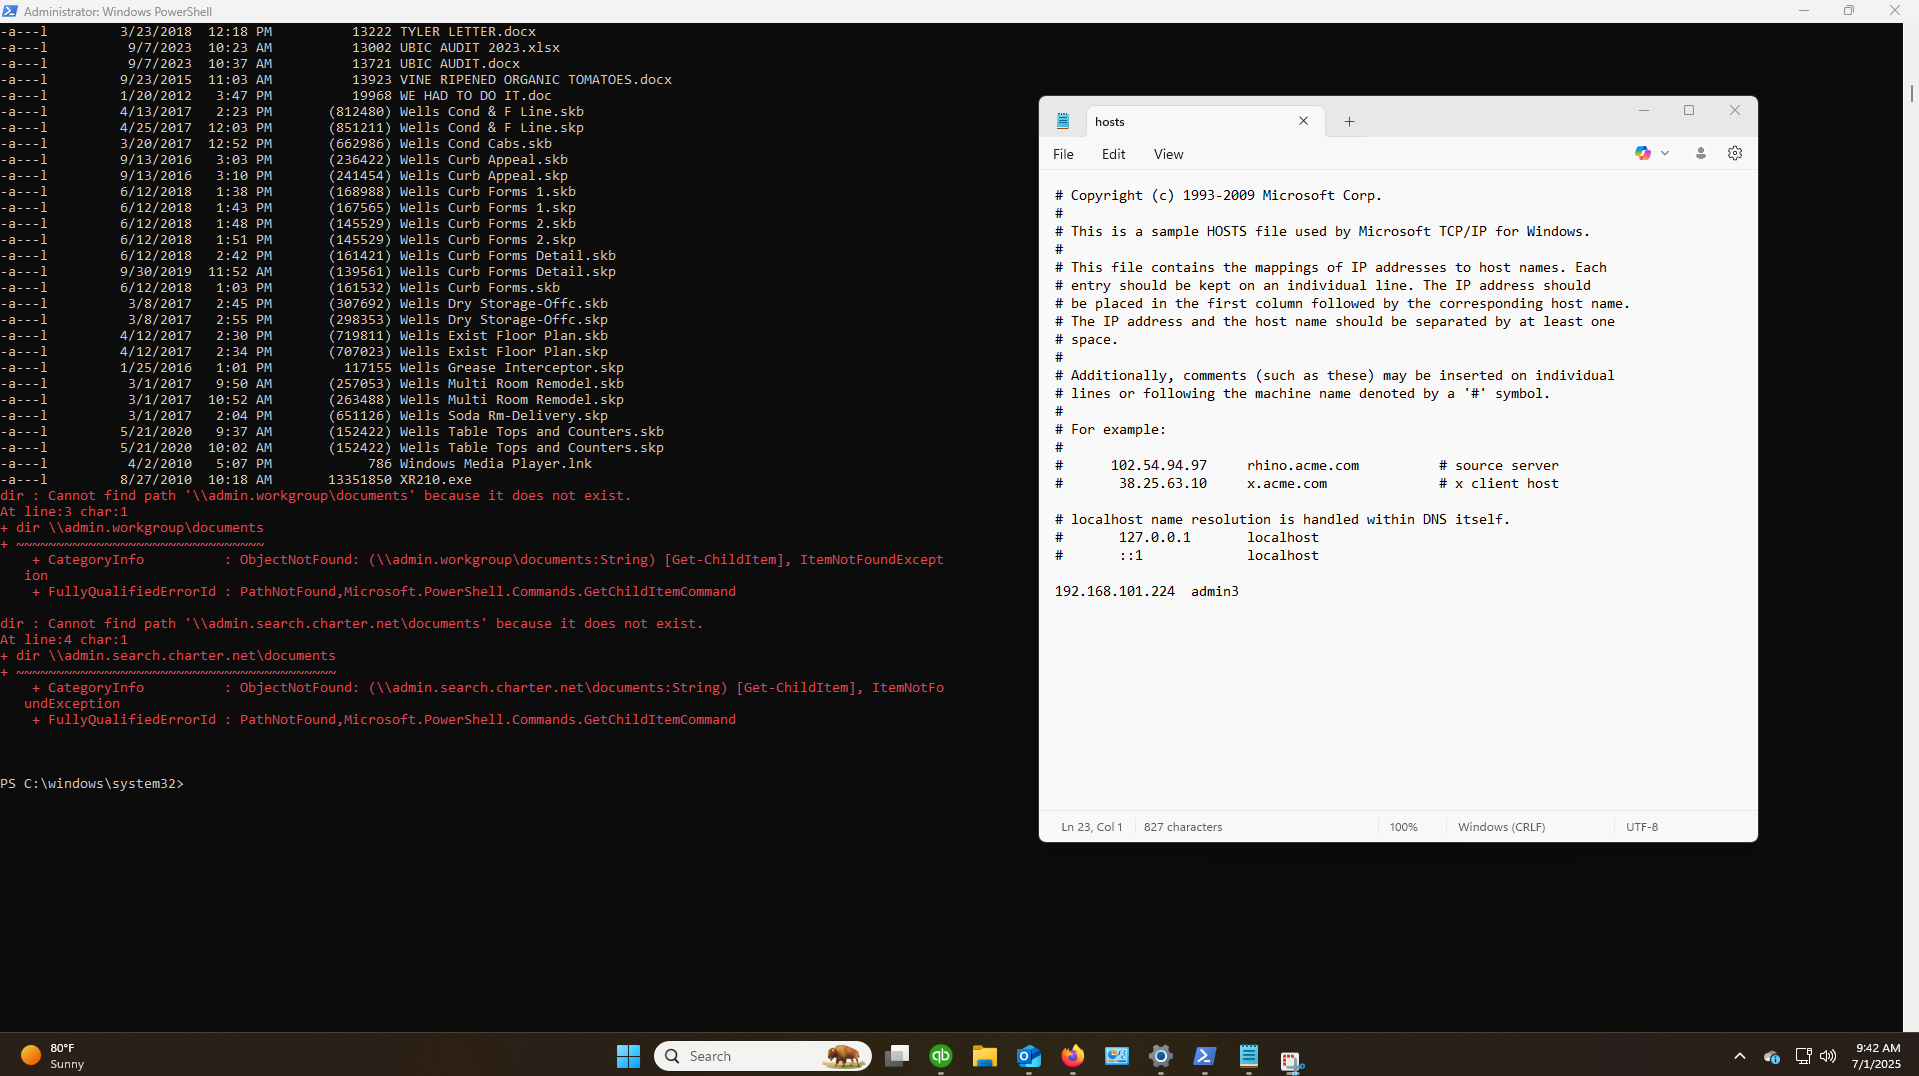Viewport: 1919px width, 1076px height.
Task: Close the Notepad window
Action: click(1735, 110)
